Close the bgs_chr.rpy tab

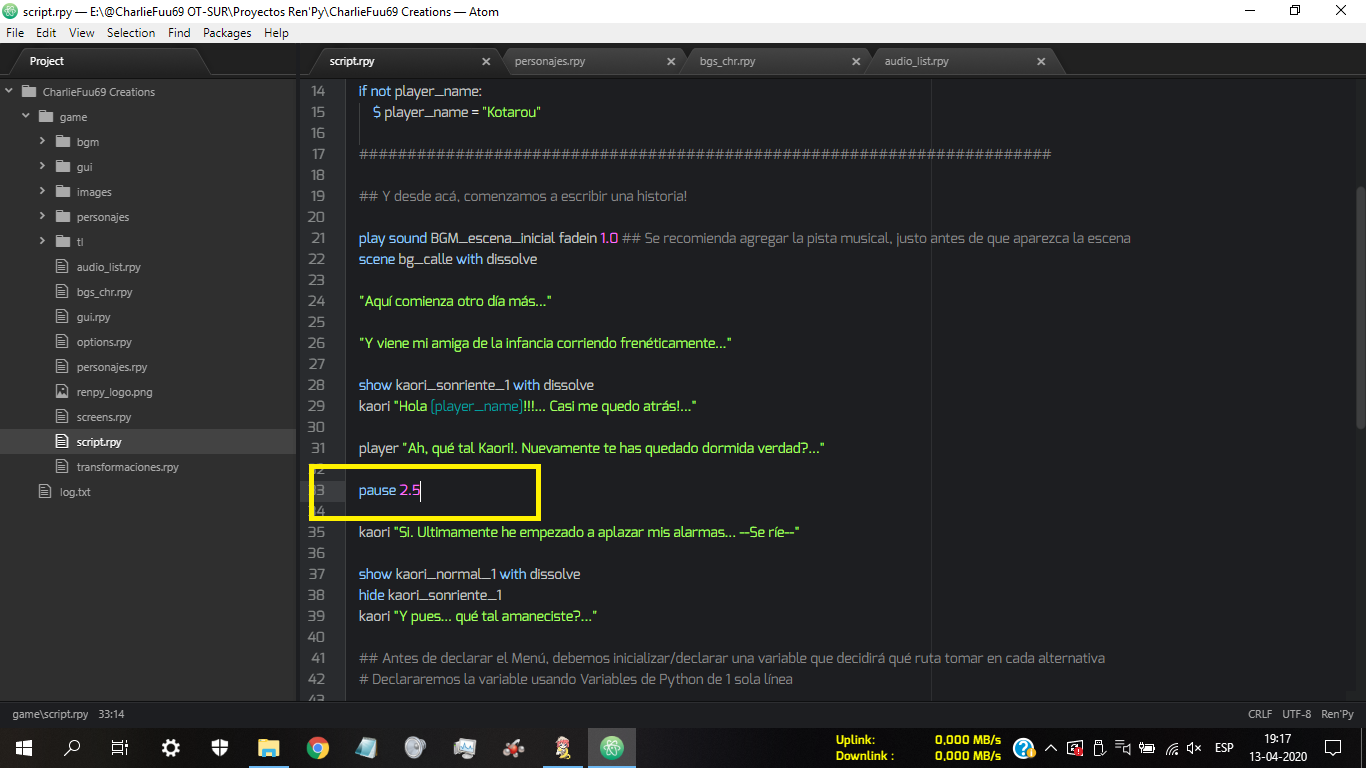(856, 61)
